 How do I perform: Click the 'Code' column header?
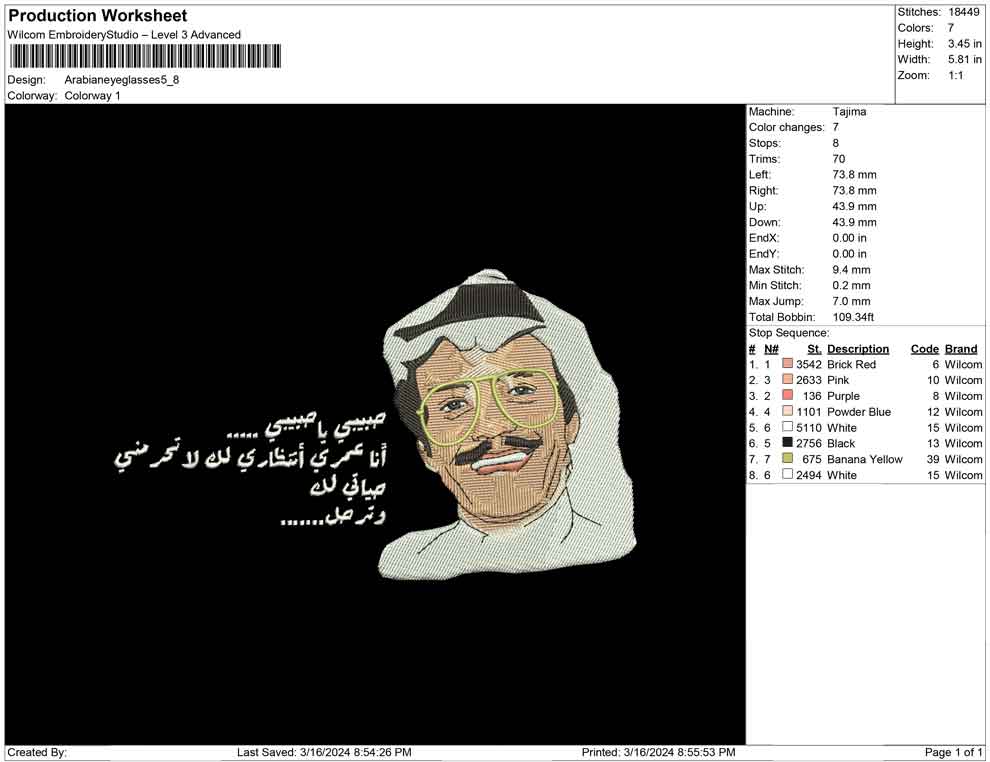[924, 349]
